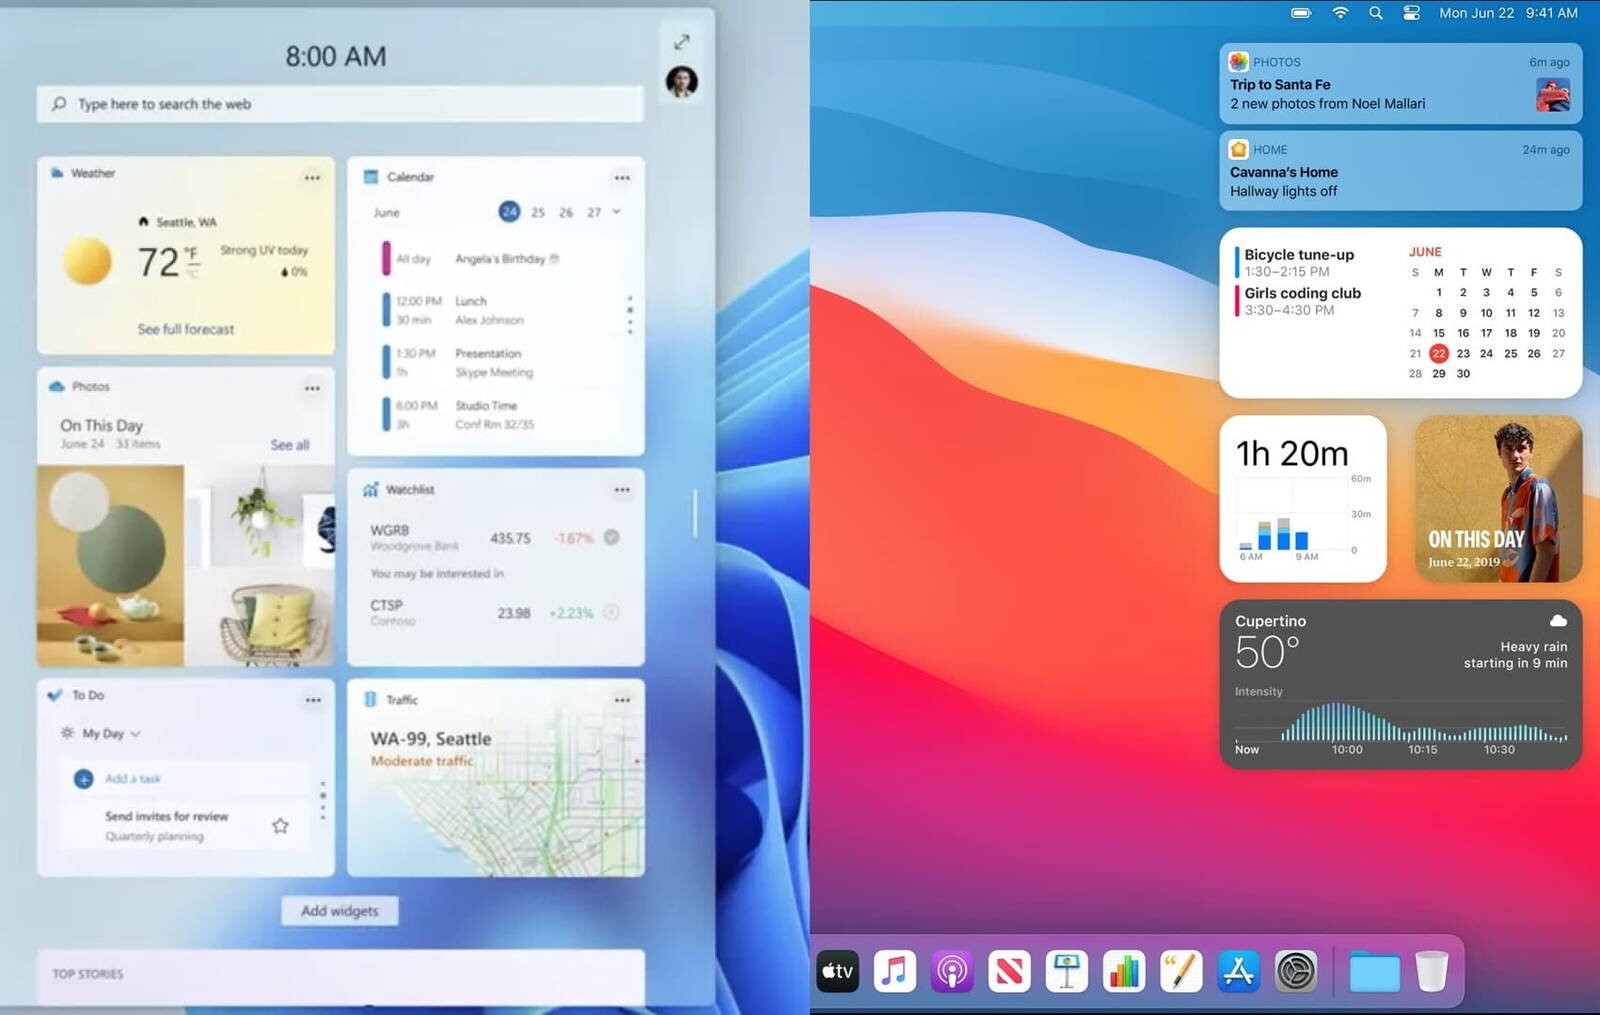Open the Music app in the Dock
This screenshot has width=1600, height=1015.
[x=895, y=969]
